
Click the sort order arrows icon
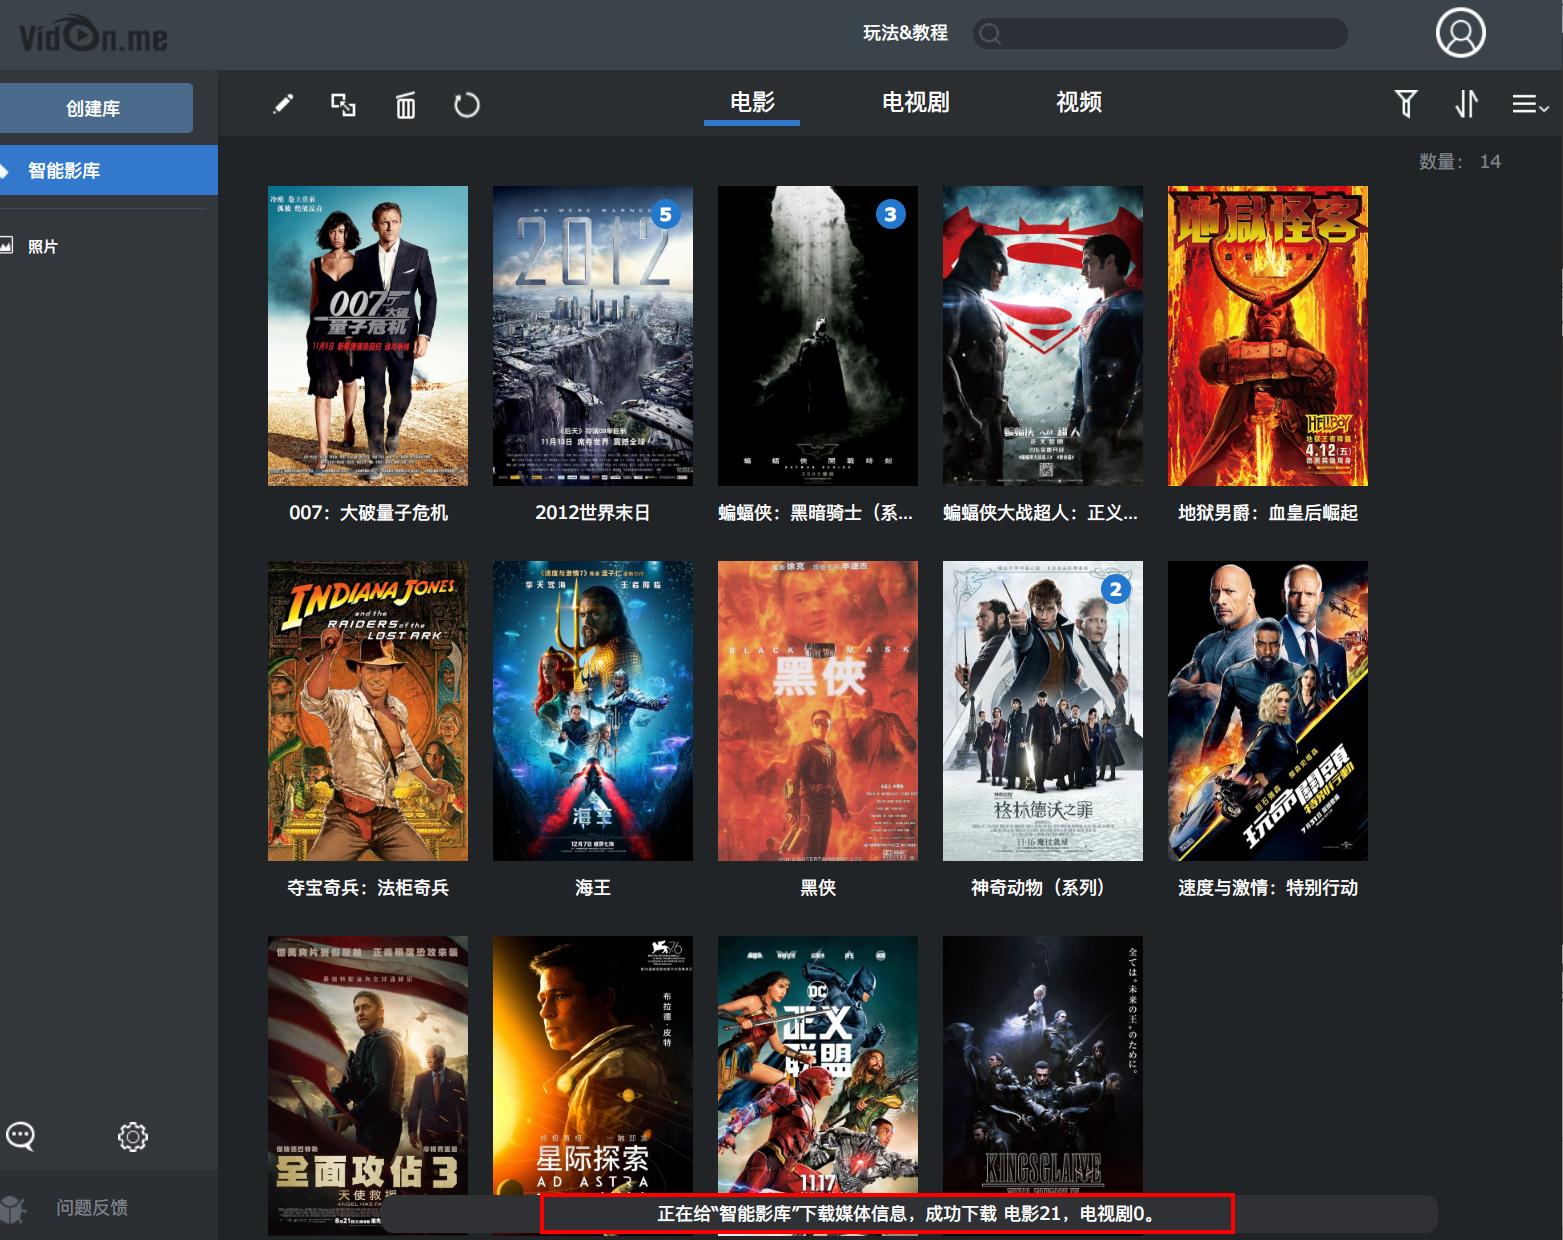[x=1467, y=103]
